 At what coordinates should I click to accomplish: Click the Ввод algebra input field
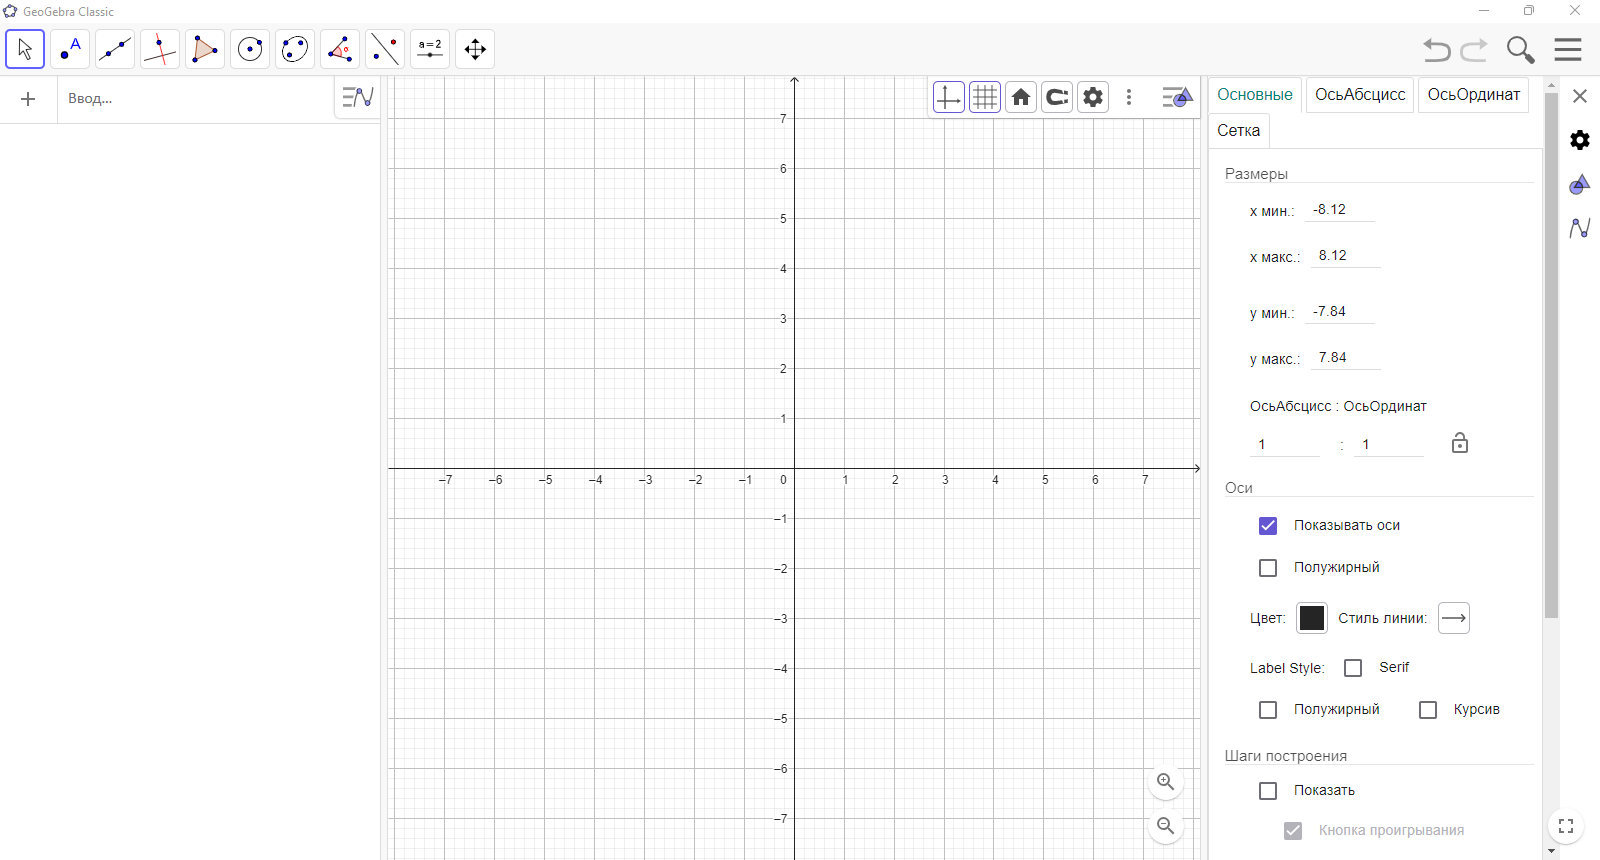click(x=195, y=99)
